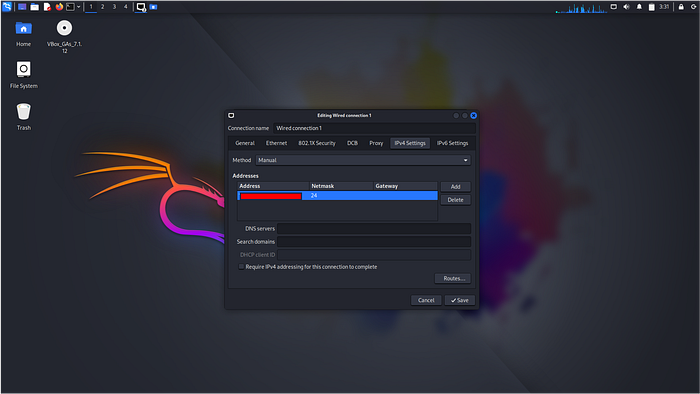The height and width of the screenshot is (394, 700).
Task: Close the Editing Wired connection 1 dialog
Action: click(474, 116)
